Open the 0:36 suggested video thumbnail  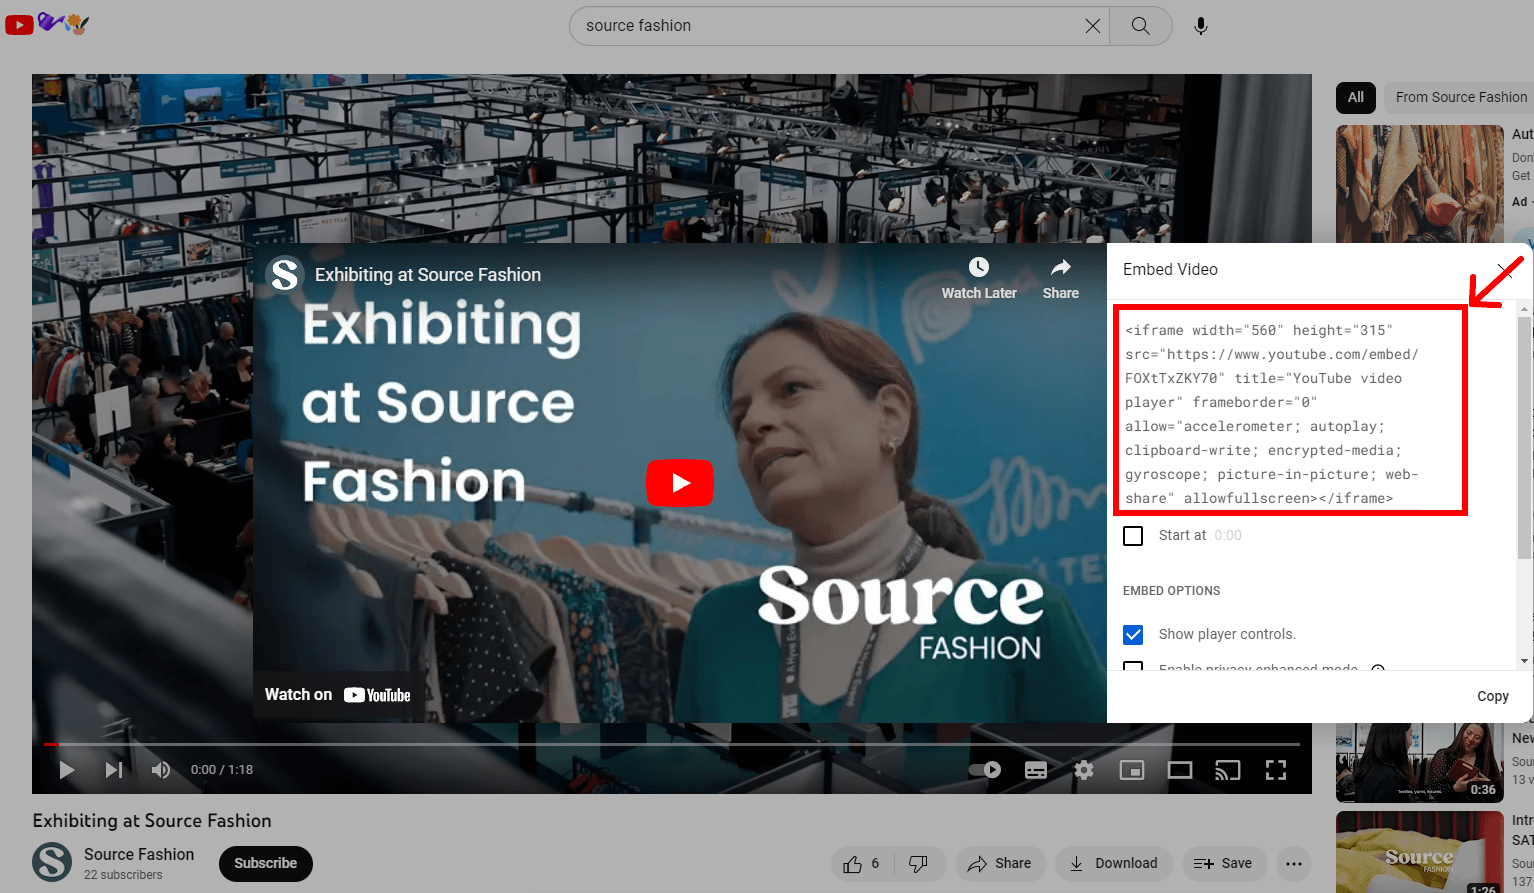tap(1420, 763)
